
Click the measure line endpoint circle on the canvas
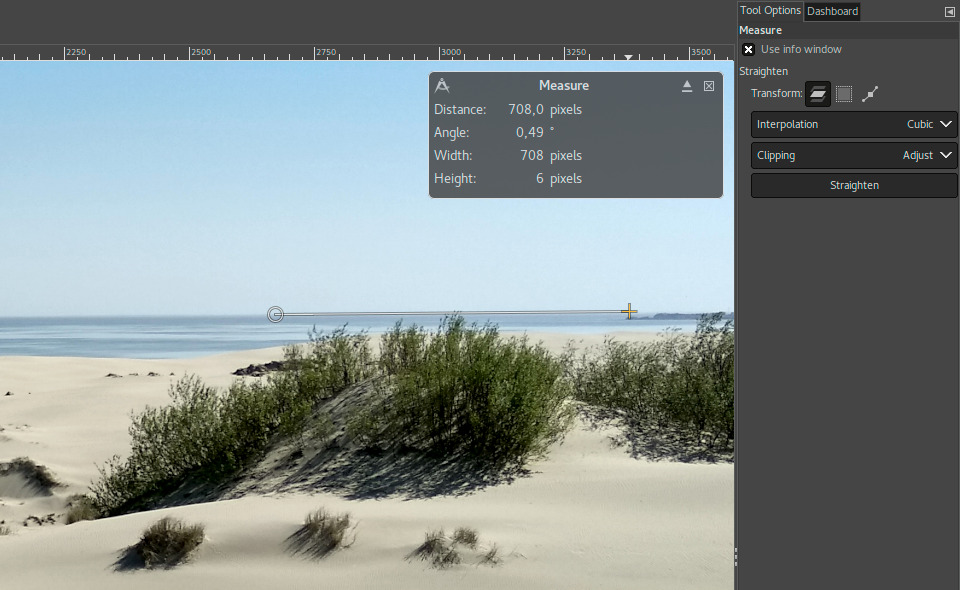click(x=276, y=314)
